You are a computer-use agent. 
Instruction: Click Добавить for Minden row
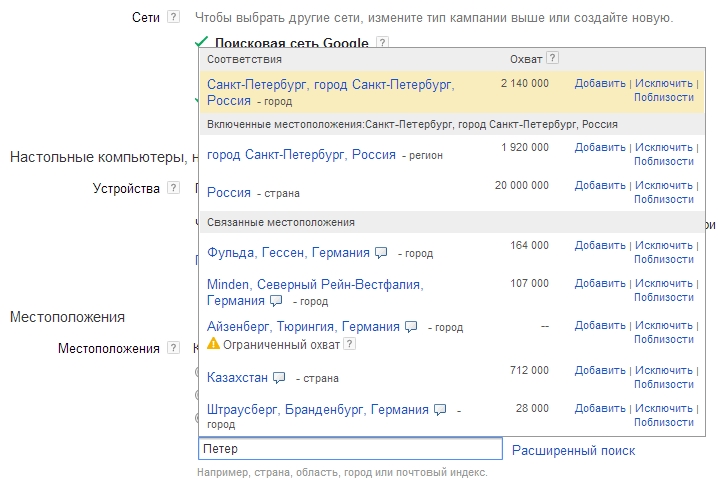pyautogui.click(x=600, y=283)
